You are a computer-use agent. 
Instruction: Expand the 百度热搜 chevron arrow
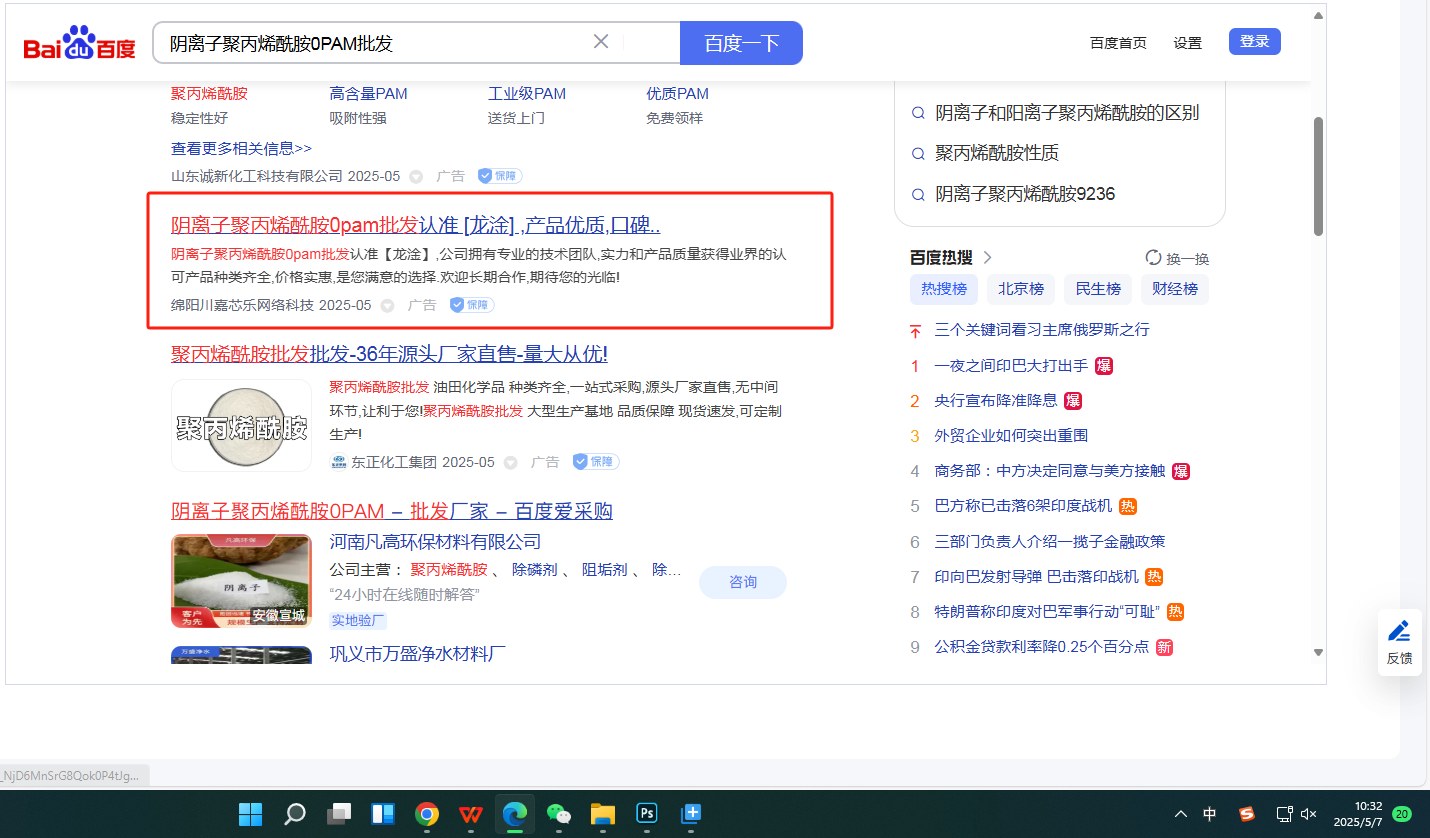tap(988, 258)
